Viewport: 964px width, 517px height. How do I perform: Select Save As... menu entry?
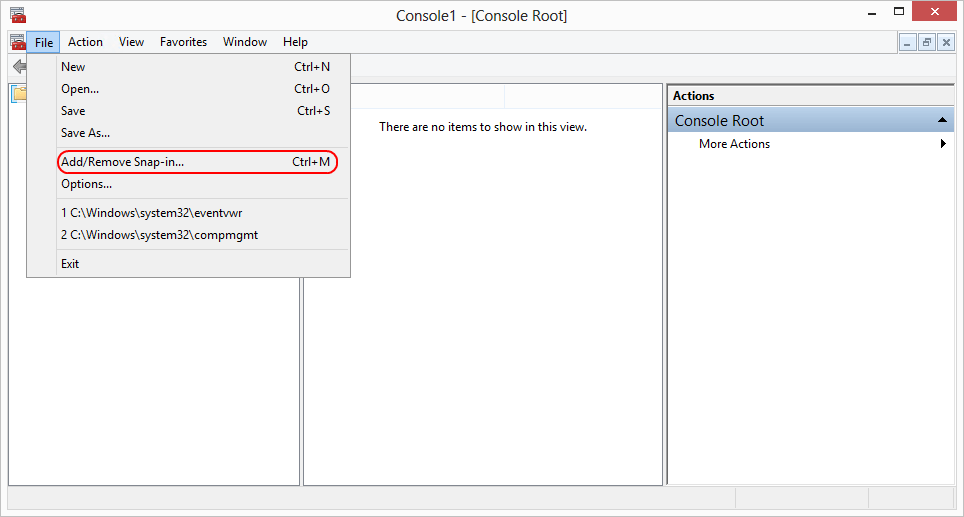[x=85, y=133]
